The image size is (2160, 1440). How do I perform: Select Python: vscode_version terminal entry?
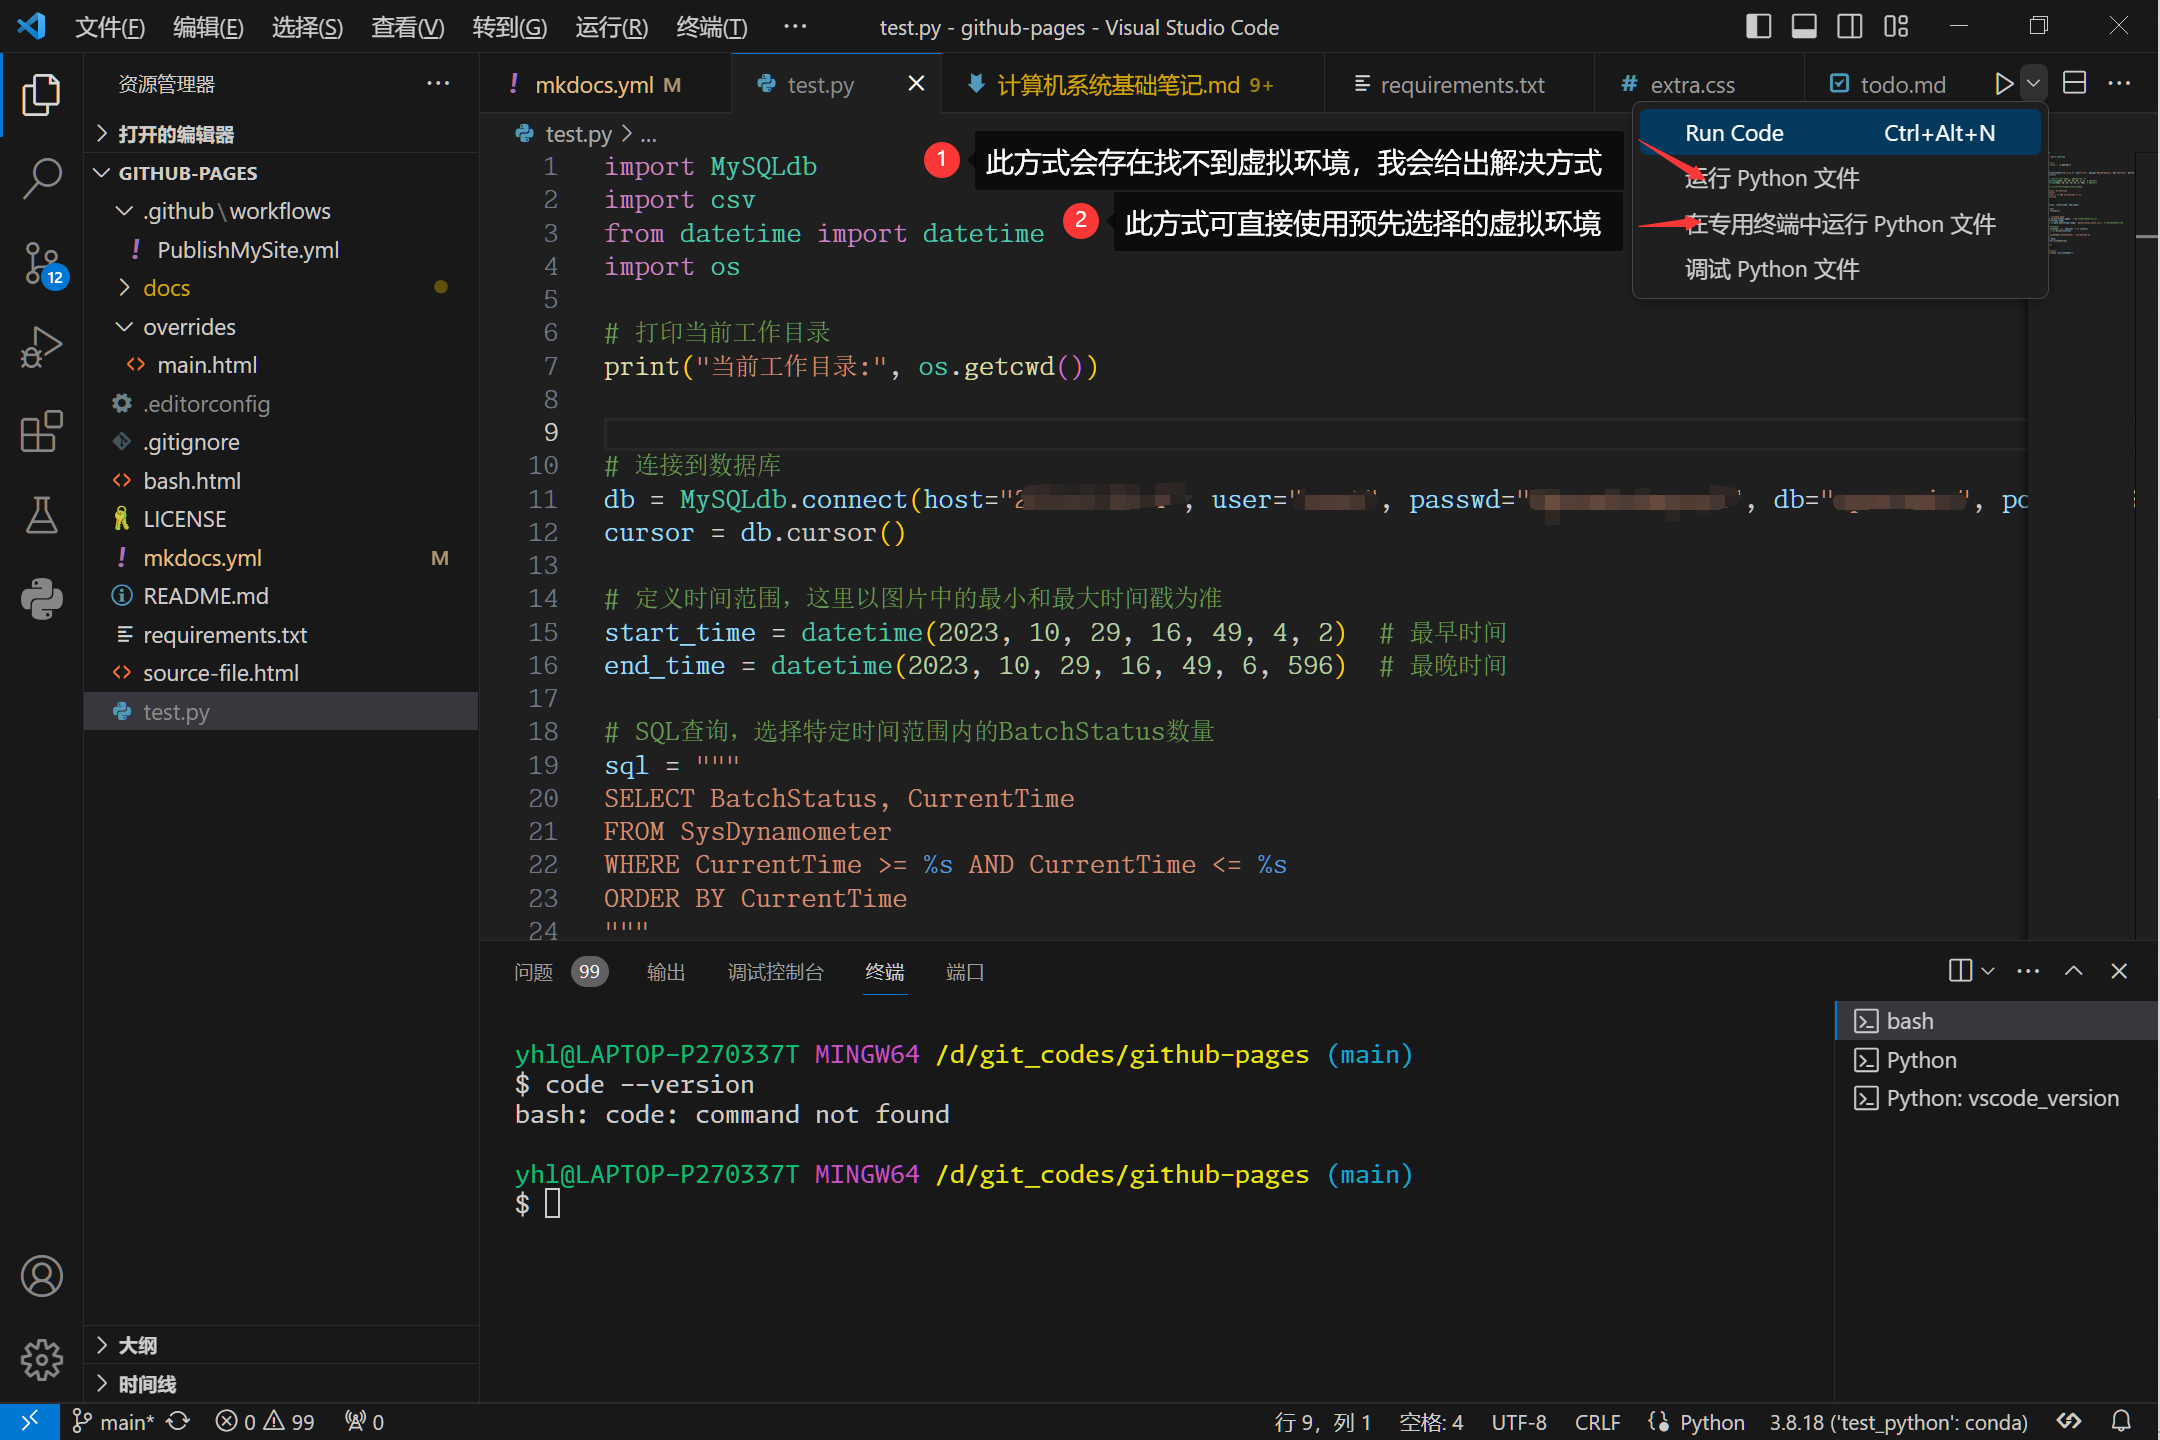point(2001,1098)
